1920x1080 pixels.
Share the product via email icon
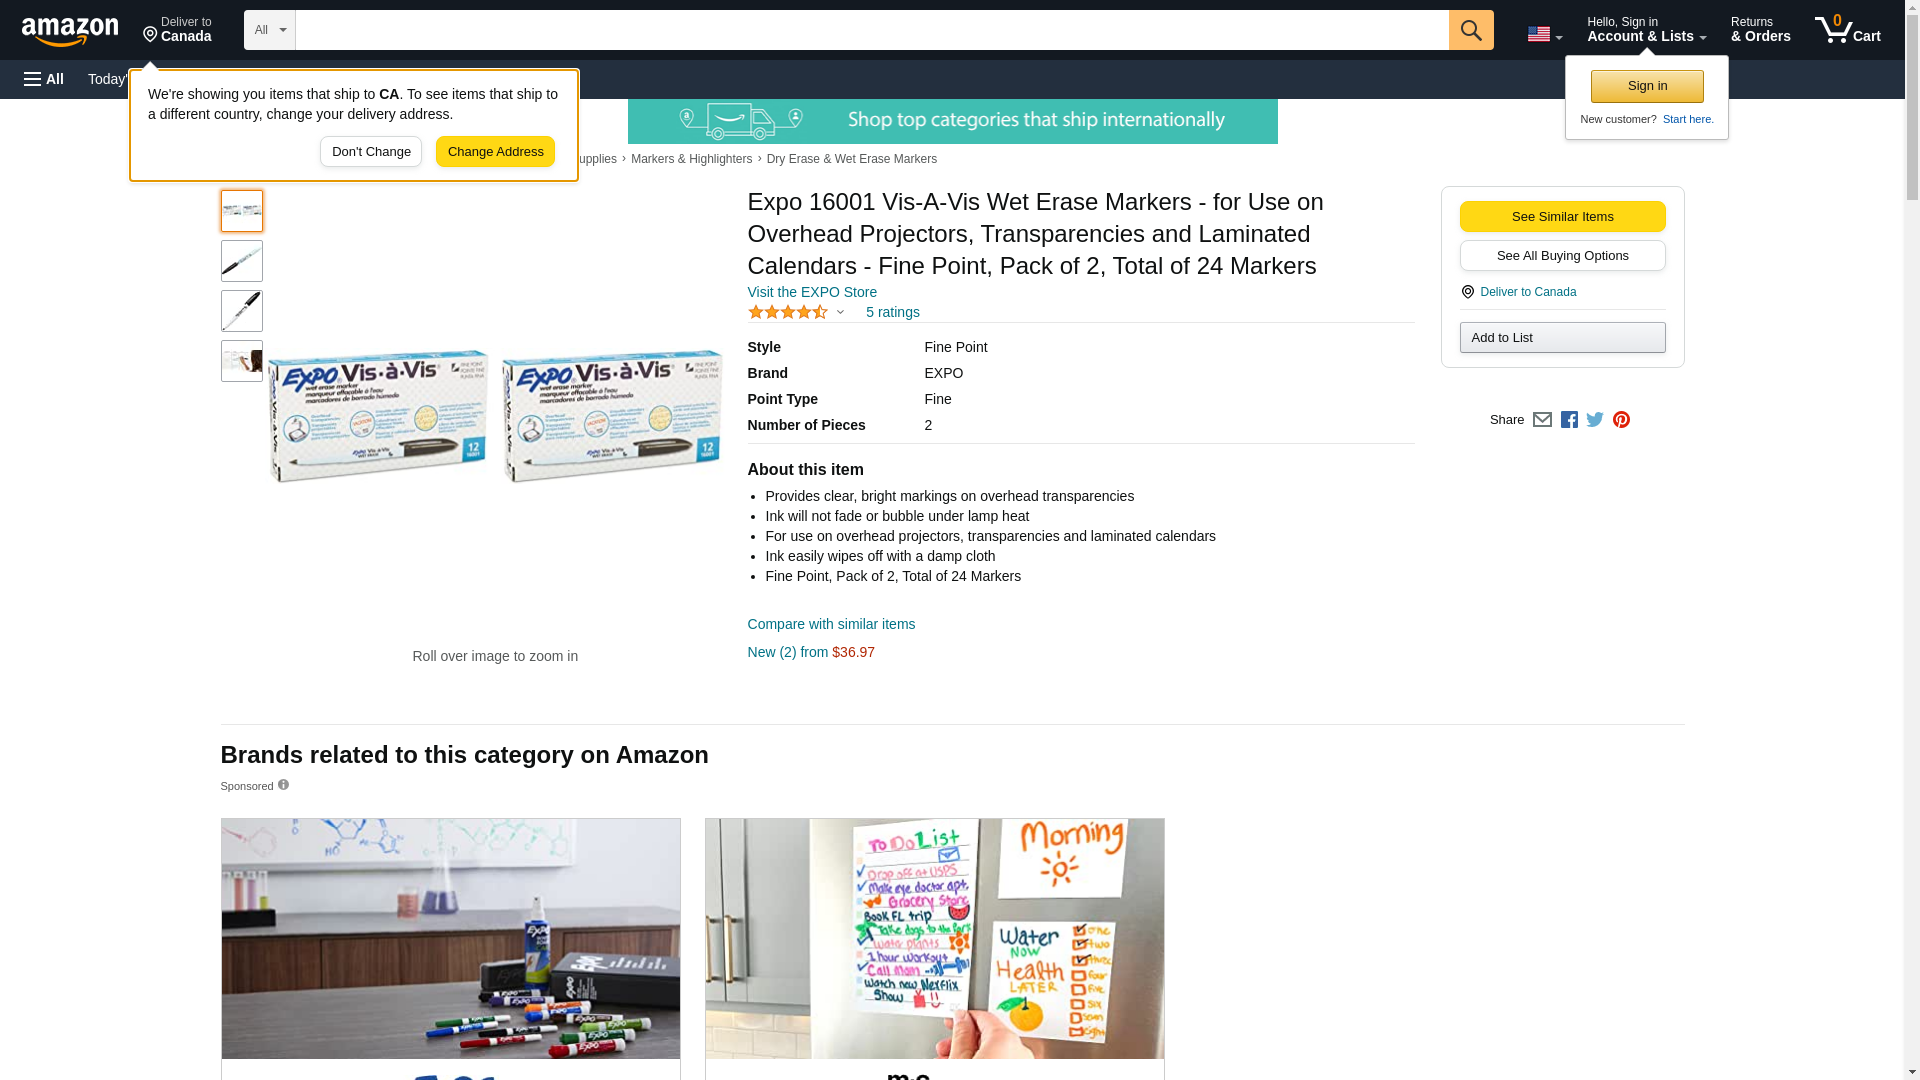[1542, 420]
